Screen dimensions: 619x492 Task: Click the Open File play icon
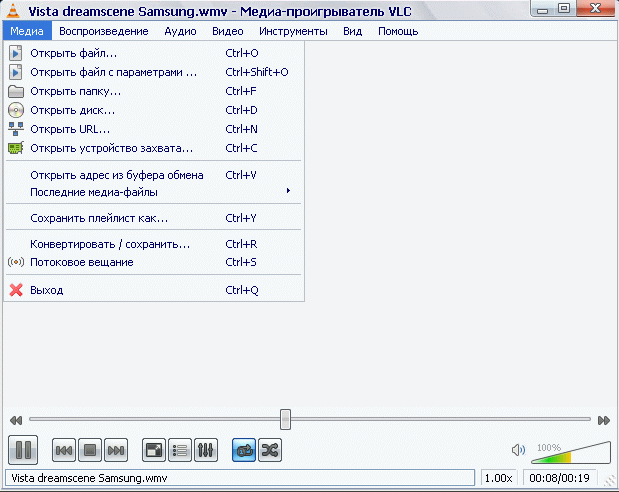tap(15, 53)
